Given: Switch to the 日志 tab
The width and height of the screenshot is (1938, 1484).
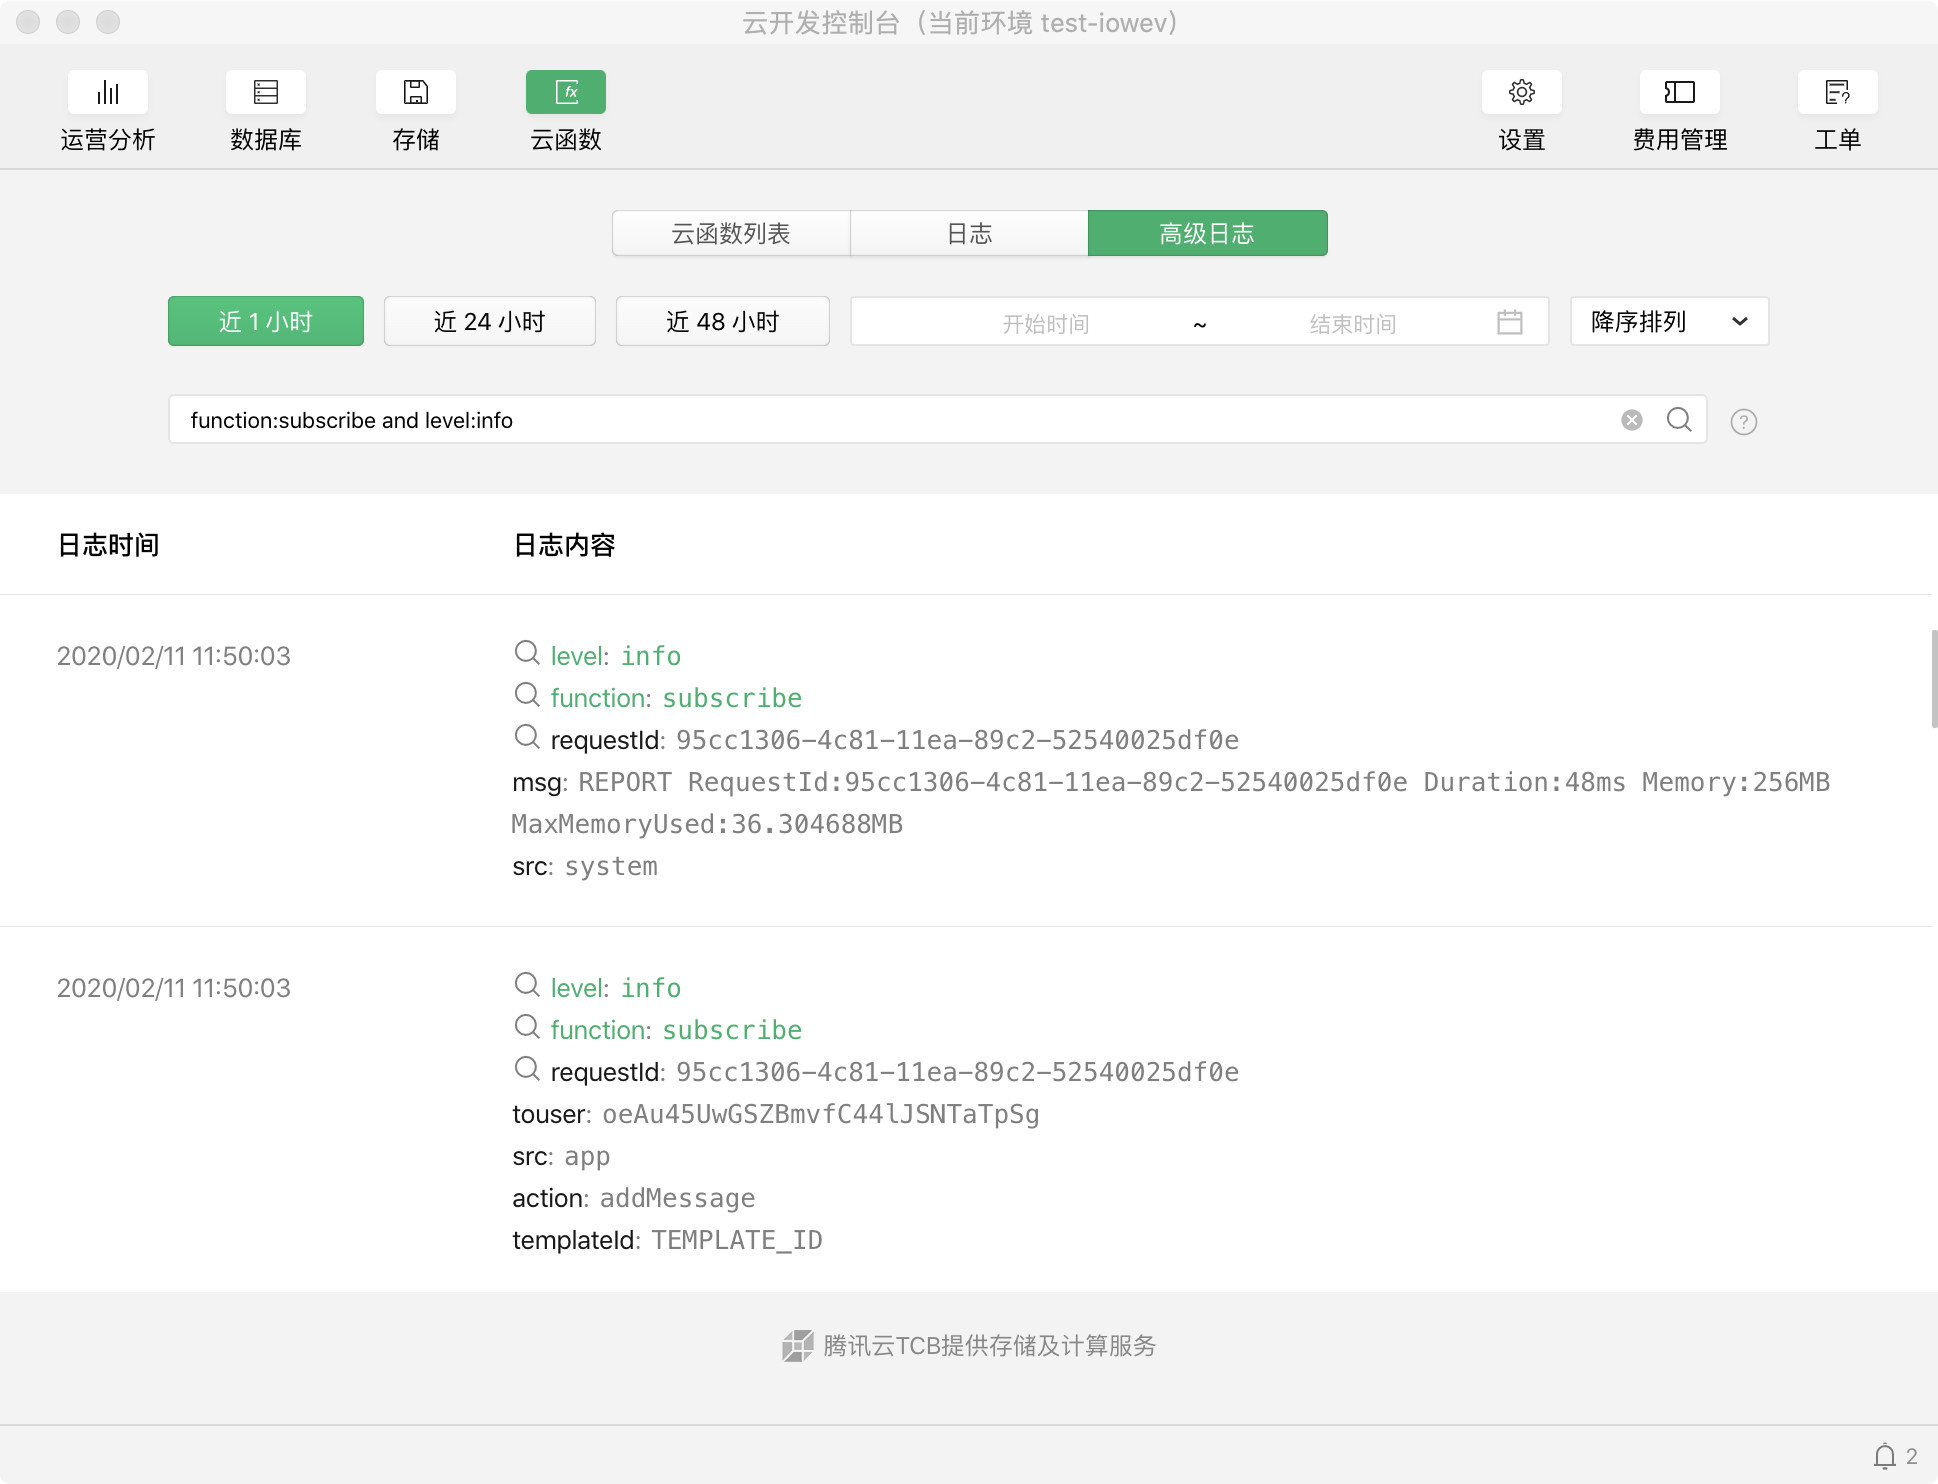Looking at the screenshot, I should (x=968, y=233).
